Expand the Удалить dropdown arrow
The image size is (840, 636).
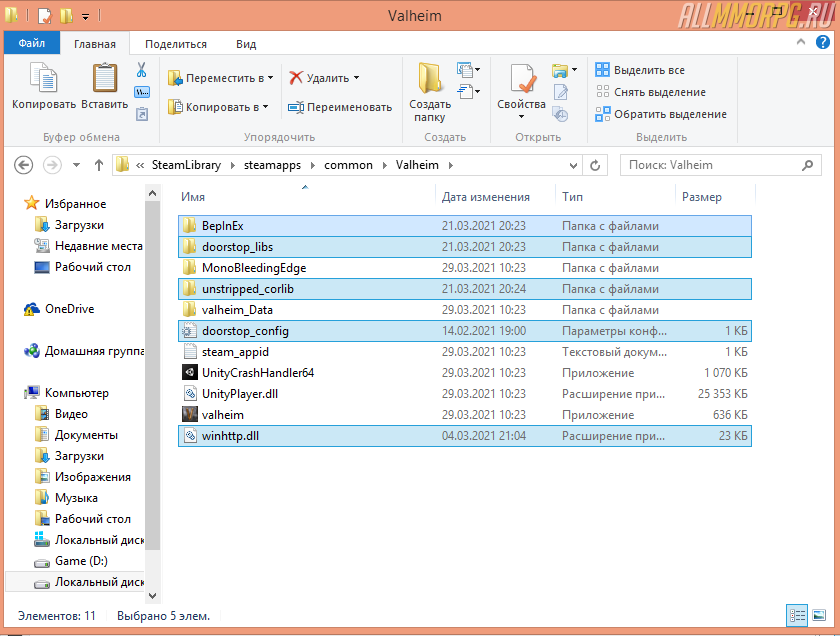[356, 78]
